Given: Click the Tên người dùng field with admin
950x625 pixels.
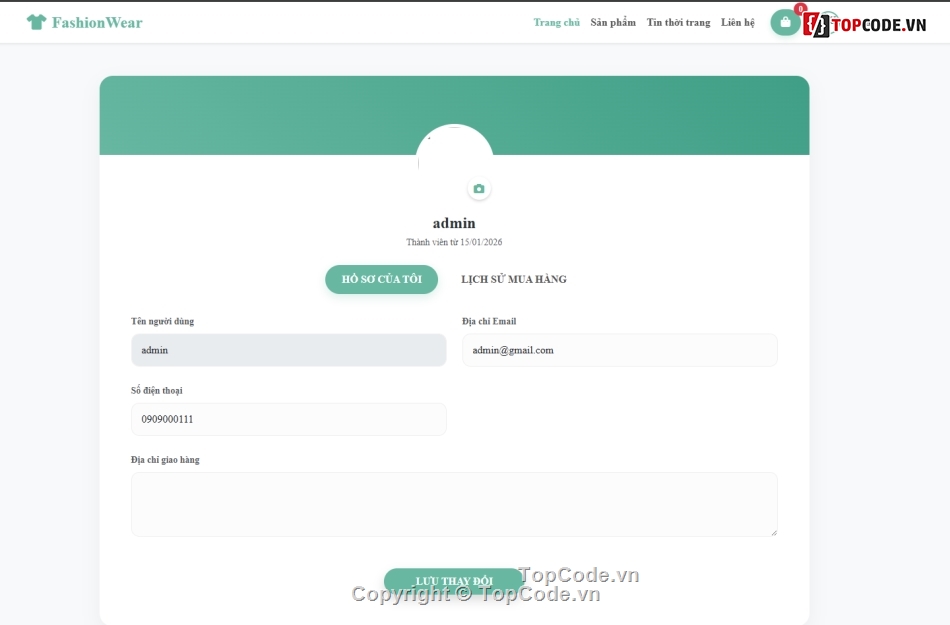Looking at the screenshot, I should [x=288, y=350].
